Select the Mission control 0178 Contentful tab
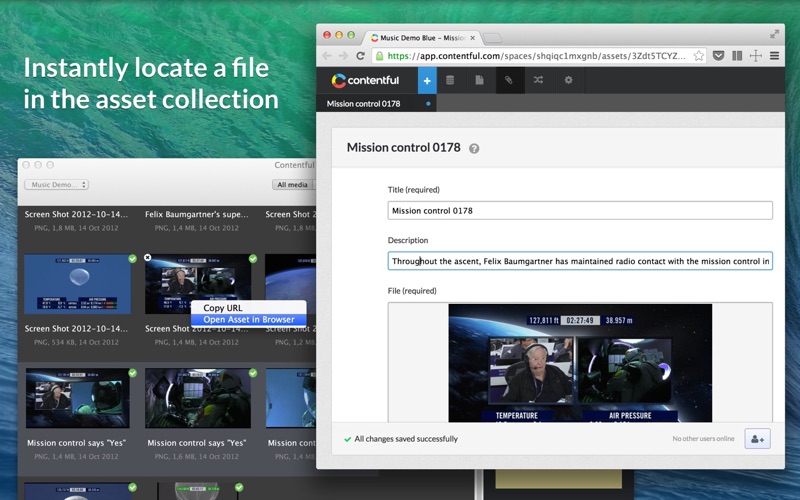This screenshot has width=800, height=500. 377,104
